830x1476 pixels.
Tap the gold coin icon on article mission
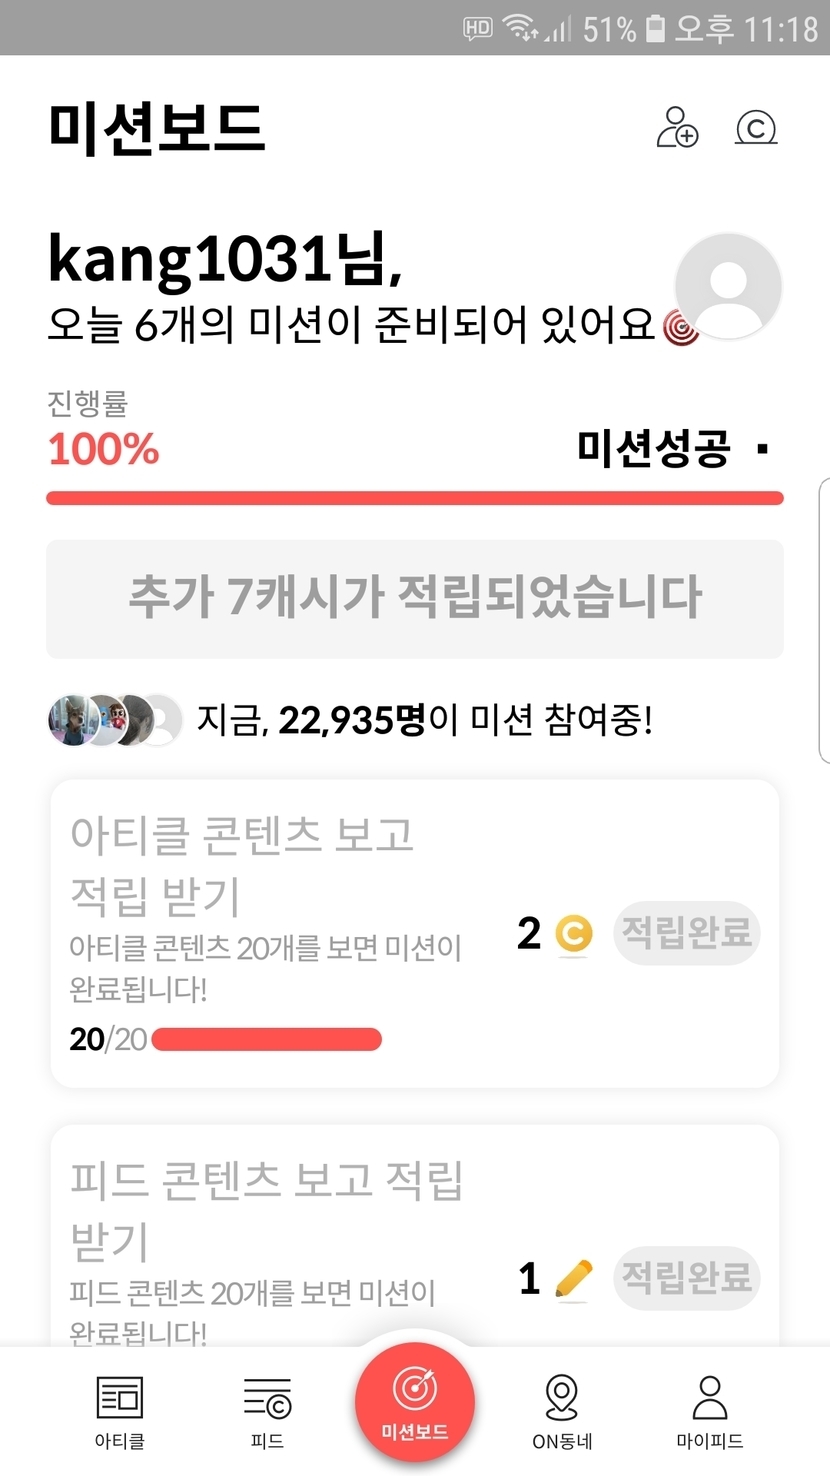tap(573, 934)
